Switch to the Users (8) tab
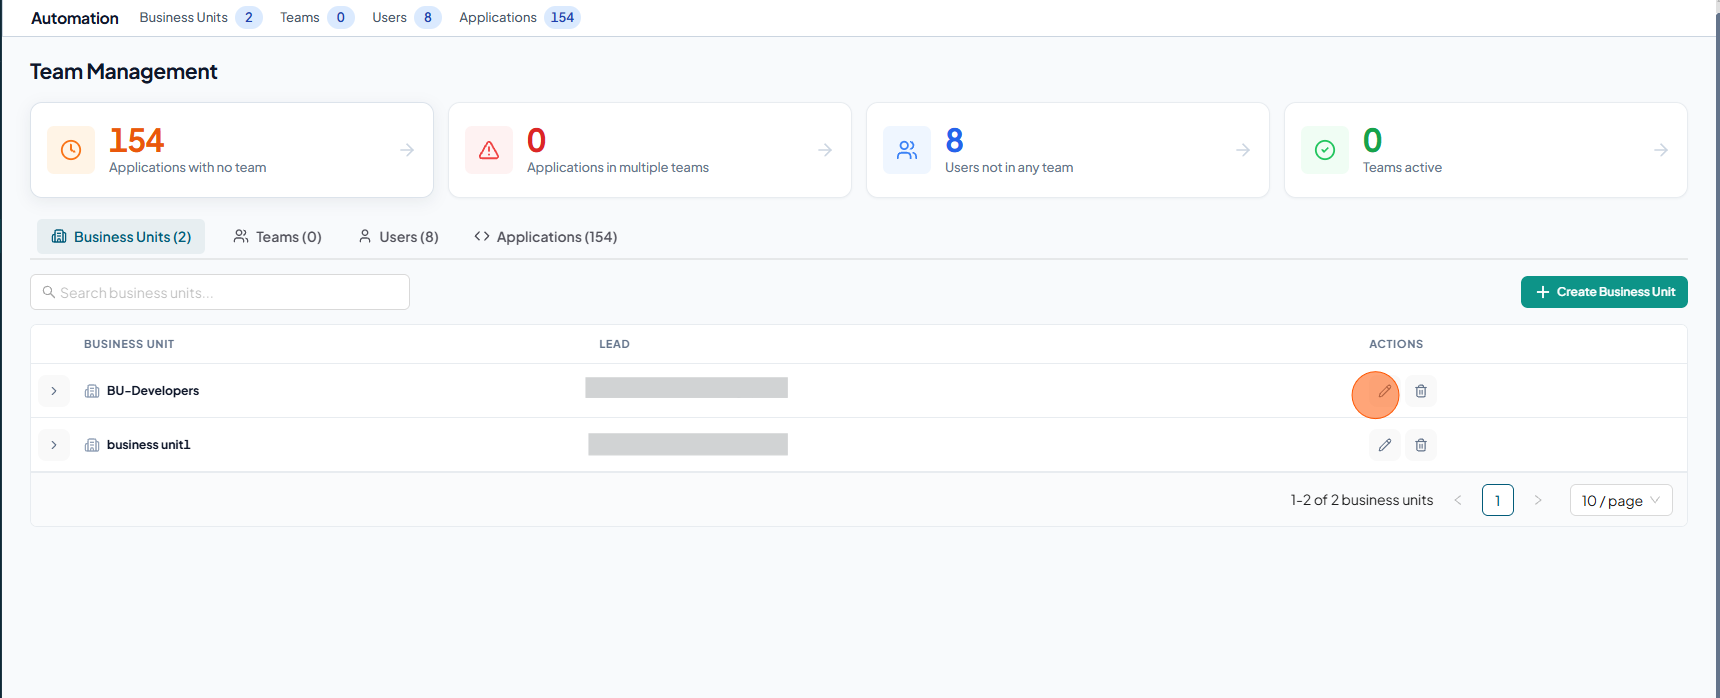 click(x=398, y=237)
